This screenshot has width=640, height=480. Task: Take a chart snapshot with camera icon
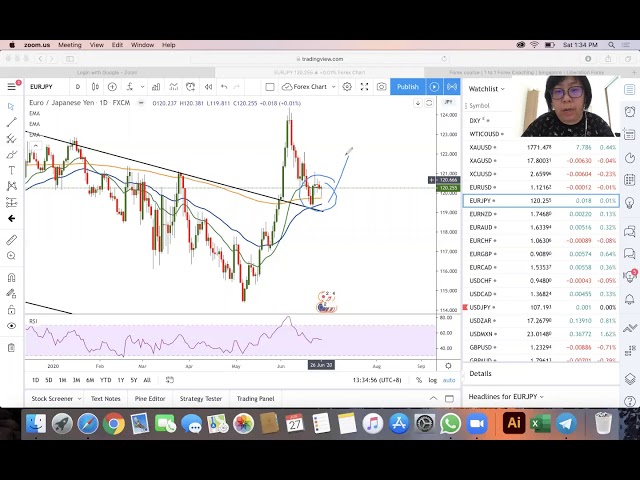(x=381, y=87)
